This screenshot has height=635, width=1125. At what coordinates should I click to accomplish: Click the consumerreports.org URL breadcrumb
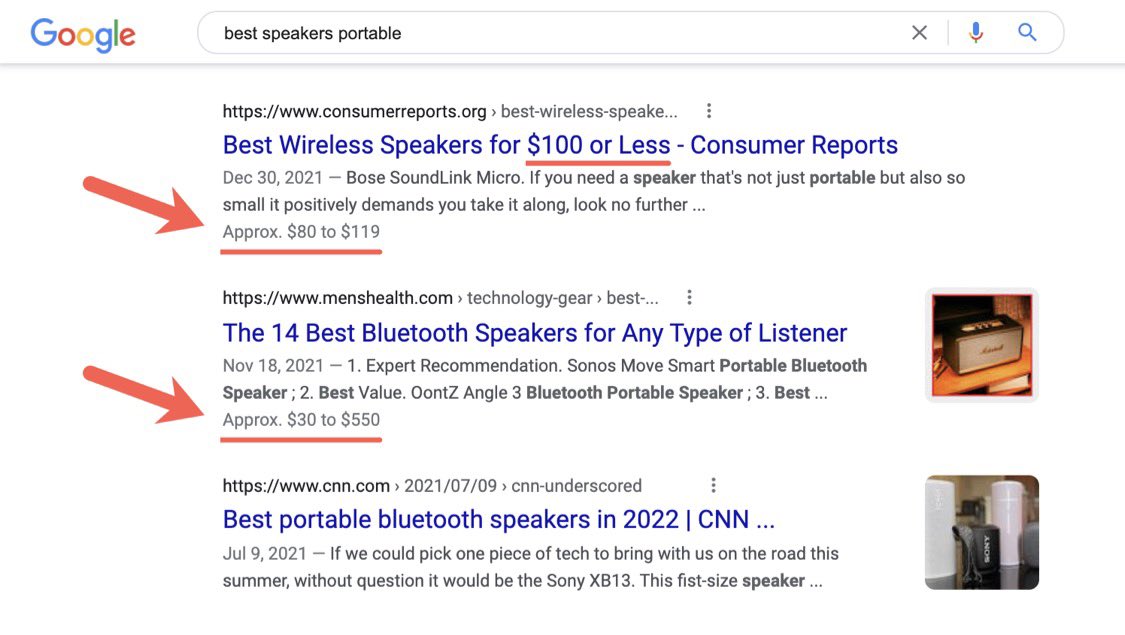coord(449,111)
